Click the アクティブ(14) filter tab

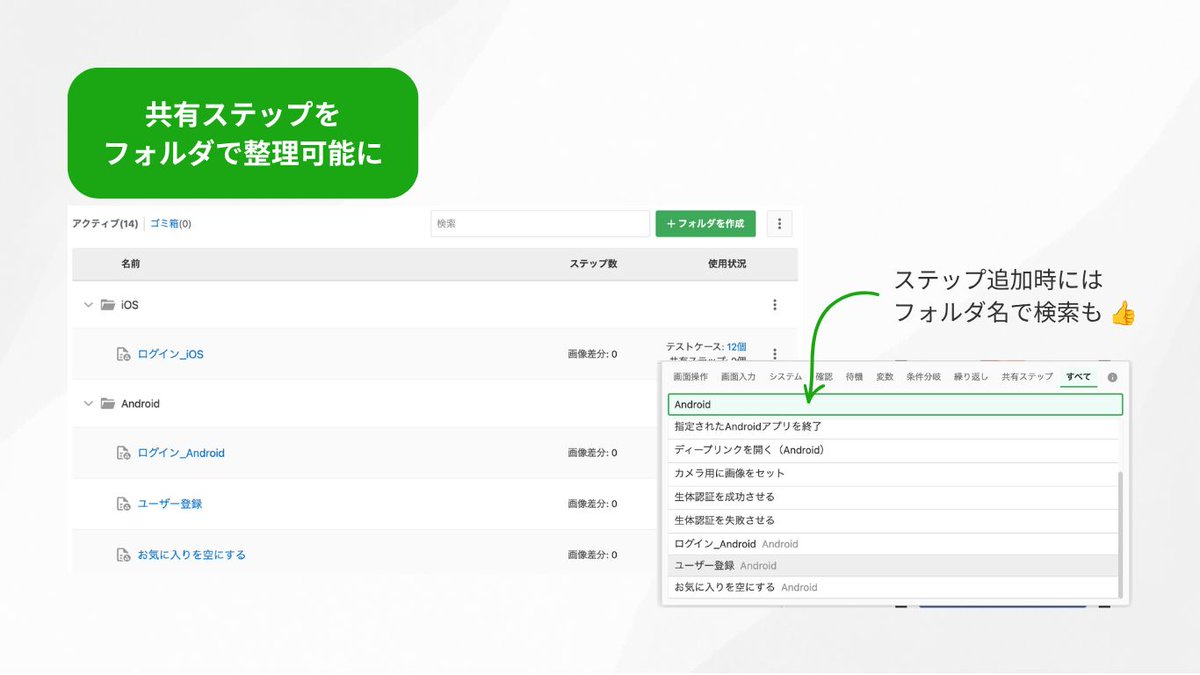click(105, 224)
